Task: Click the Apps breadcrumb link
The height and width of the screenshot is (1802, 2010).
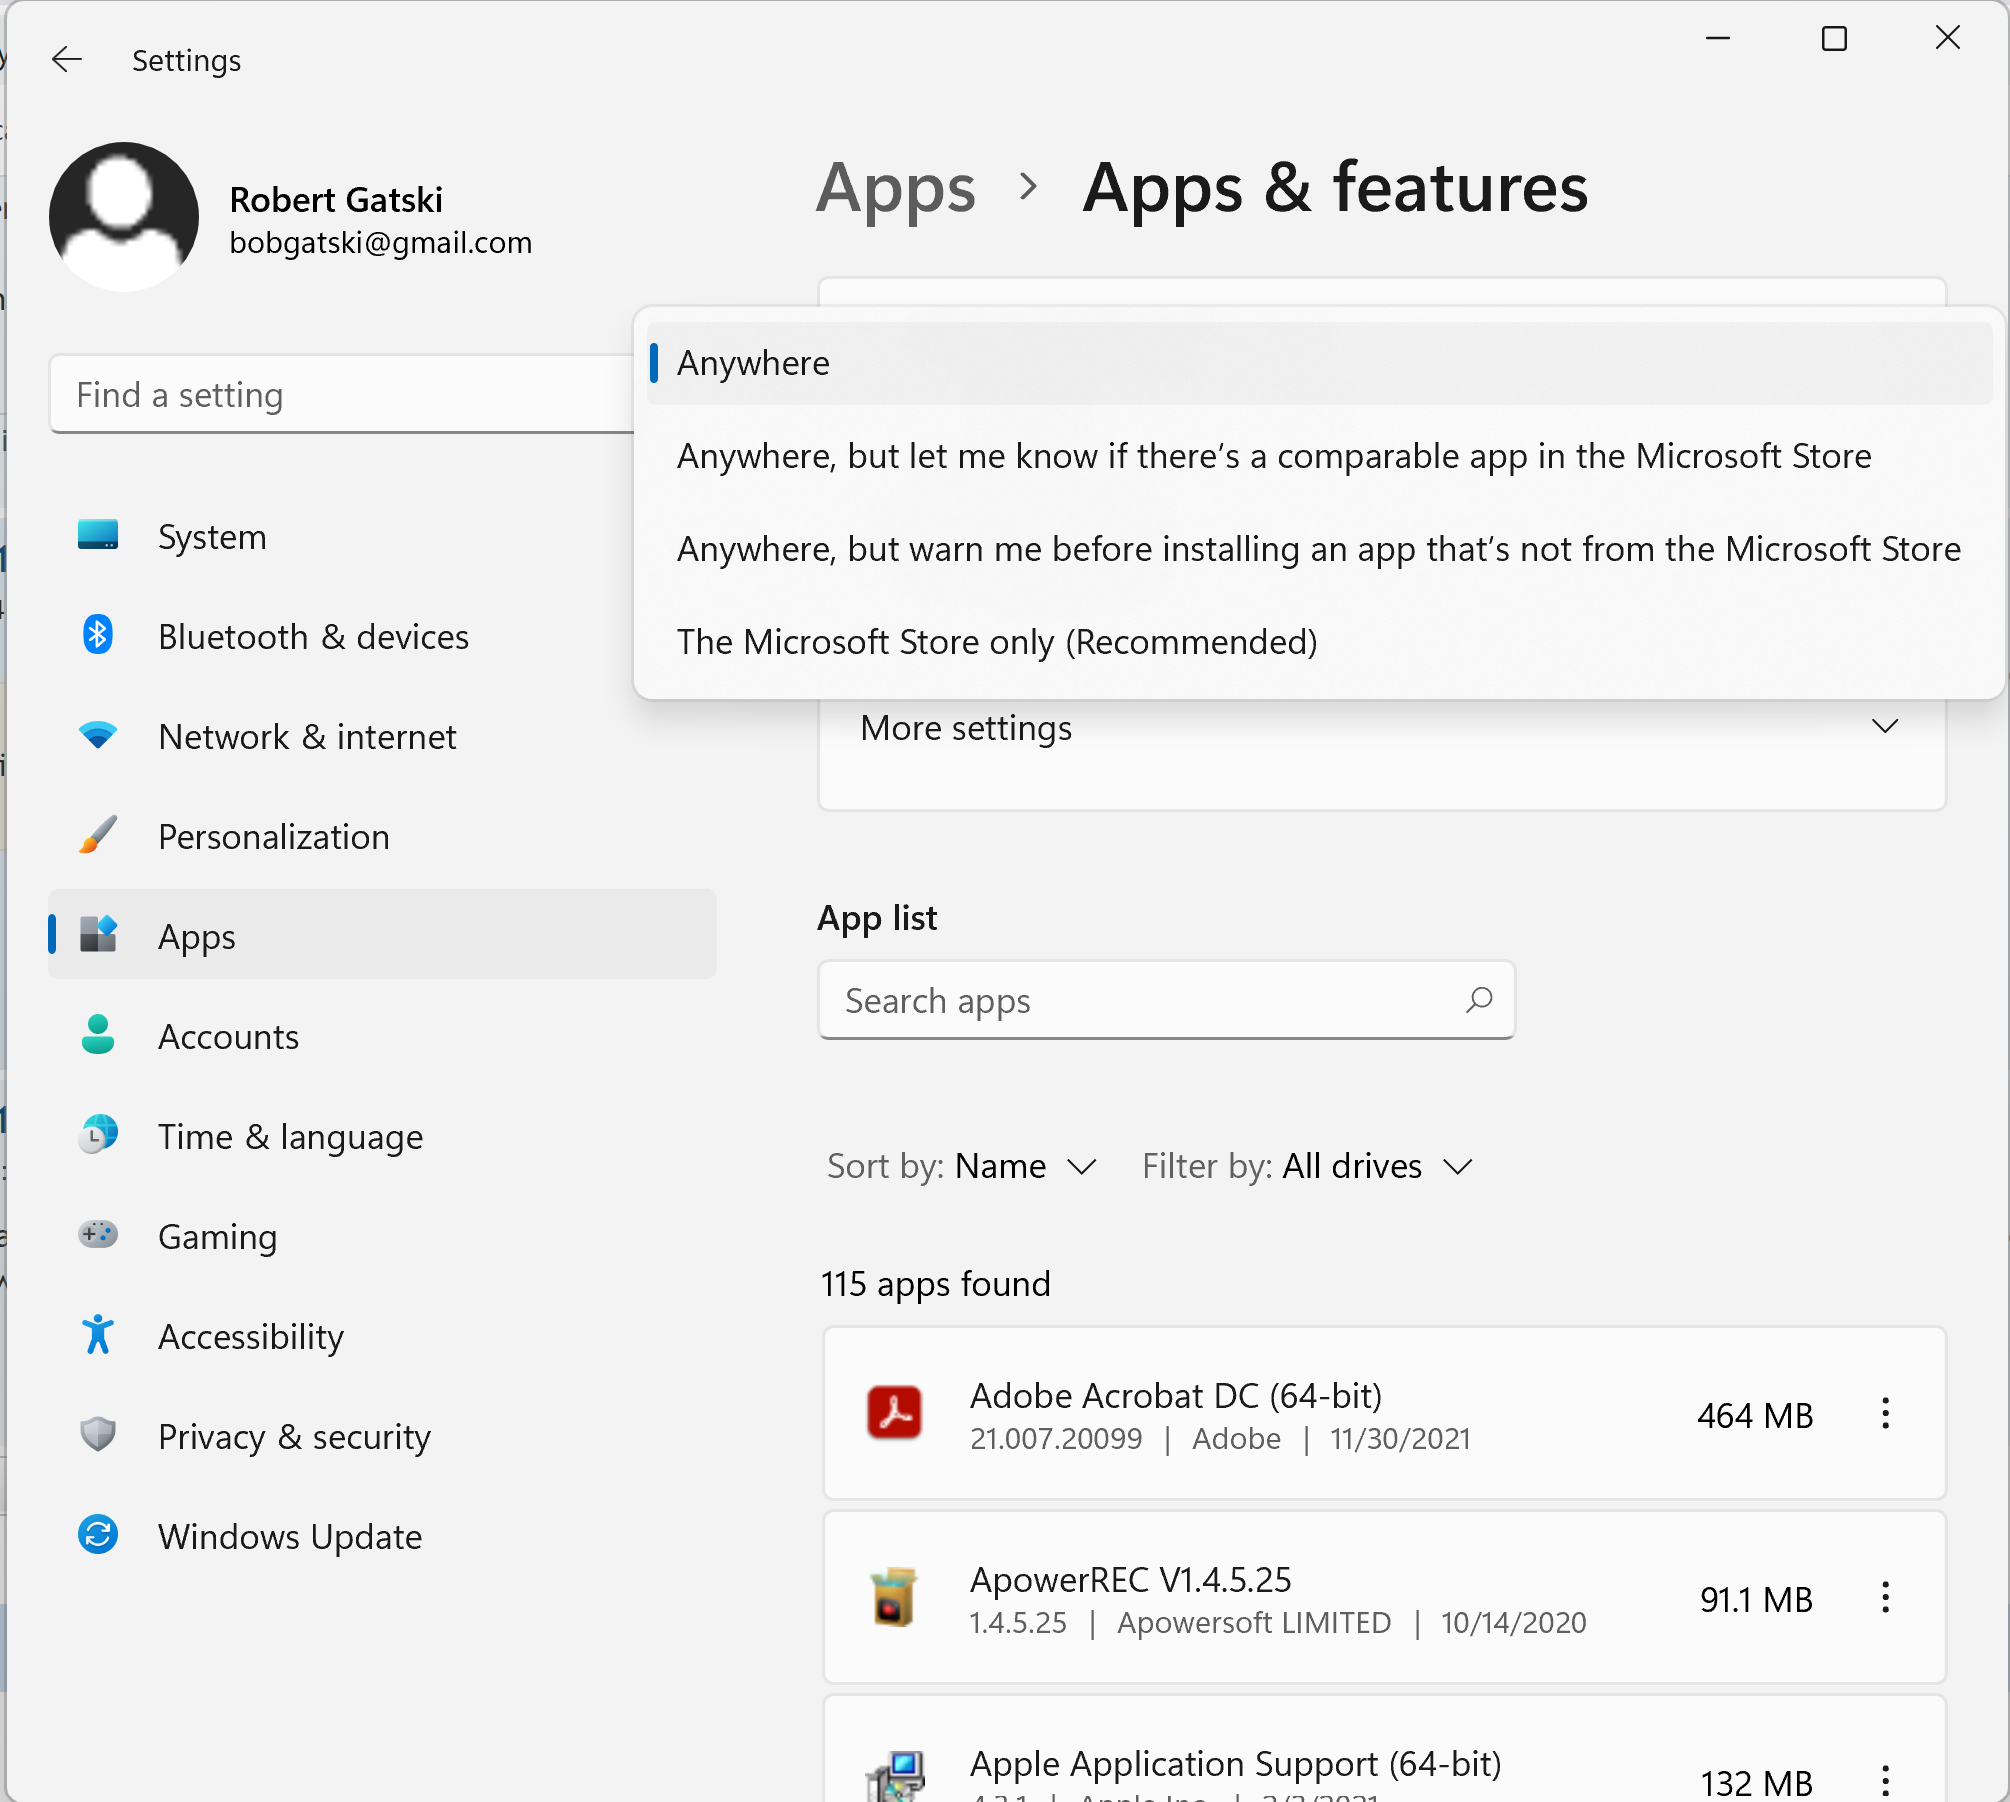Action: [896, 188]
